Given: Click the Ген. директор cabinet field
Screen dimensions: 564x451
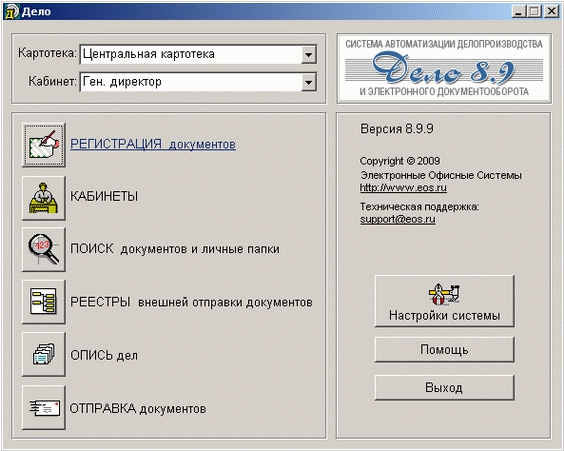Looking at the screenshot, I should (x=198, y=82).
